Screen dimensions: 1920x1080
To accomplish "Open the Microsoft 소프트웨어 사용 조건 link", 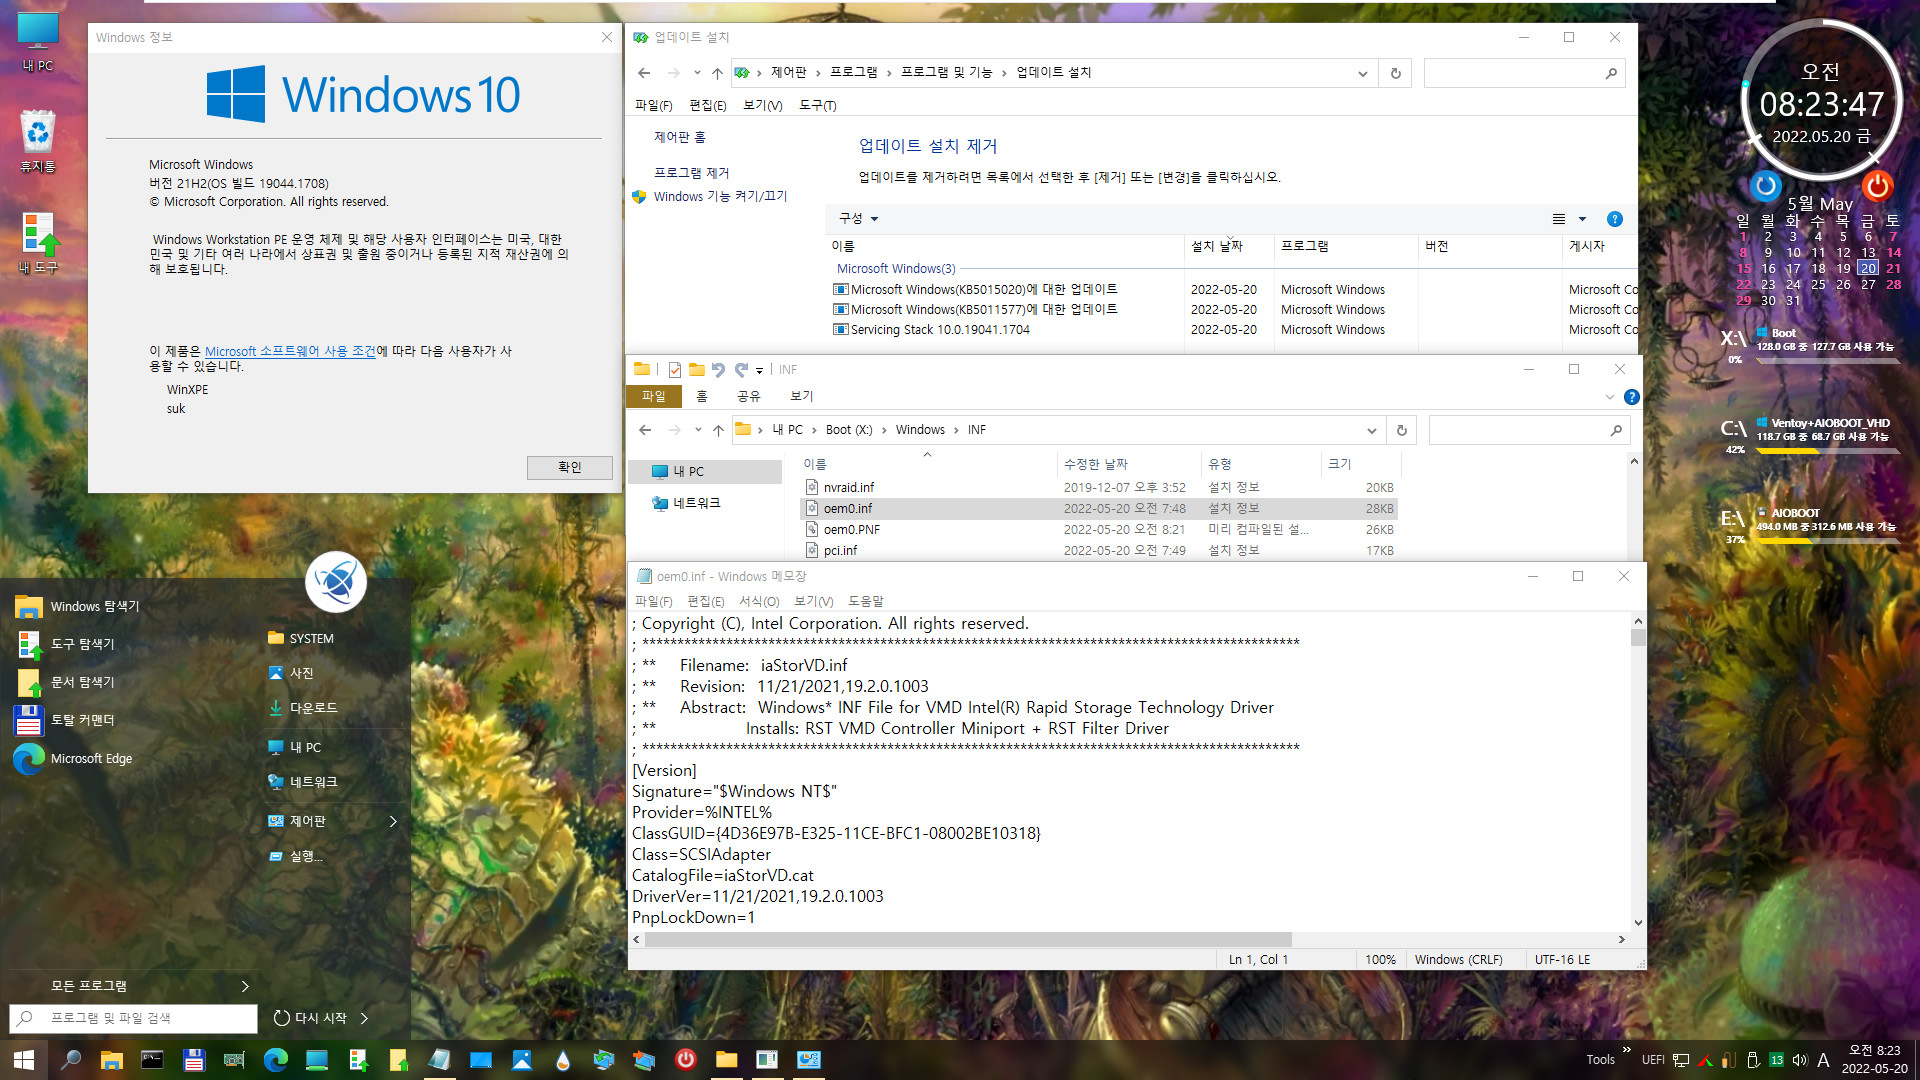I will 290,351.
